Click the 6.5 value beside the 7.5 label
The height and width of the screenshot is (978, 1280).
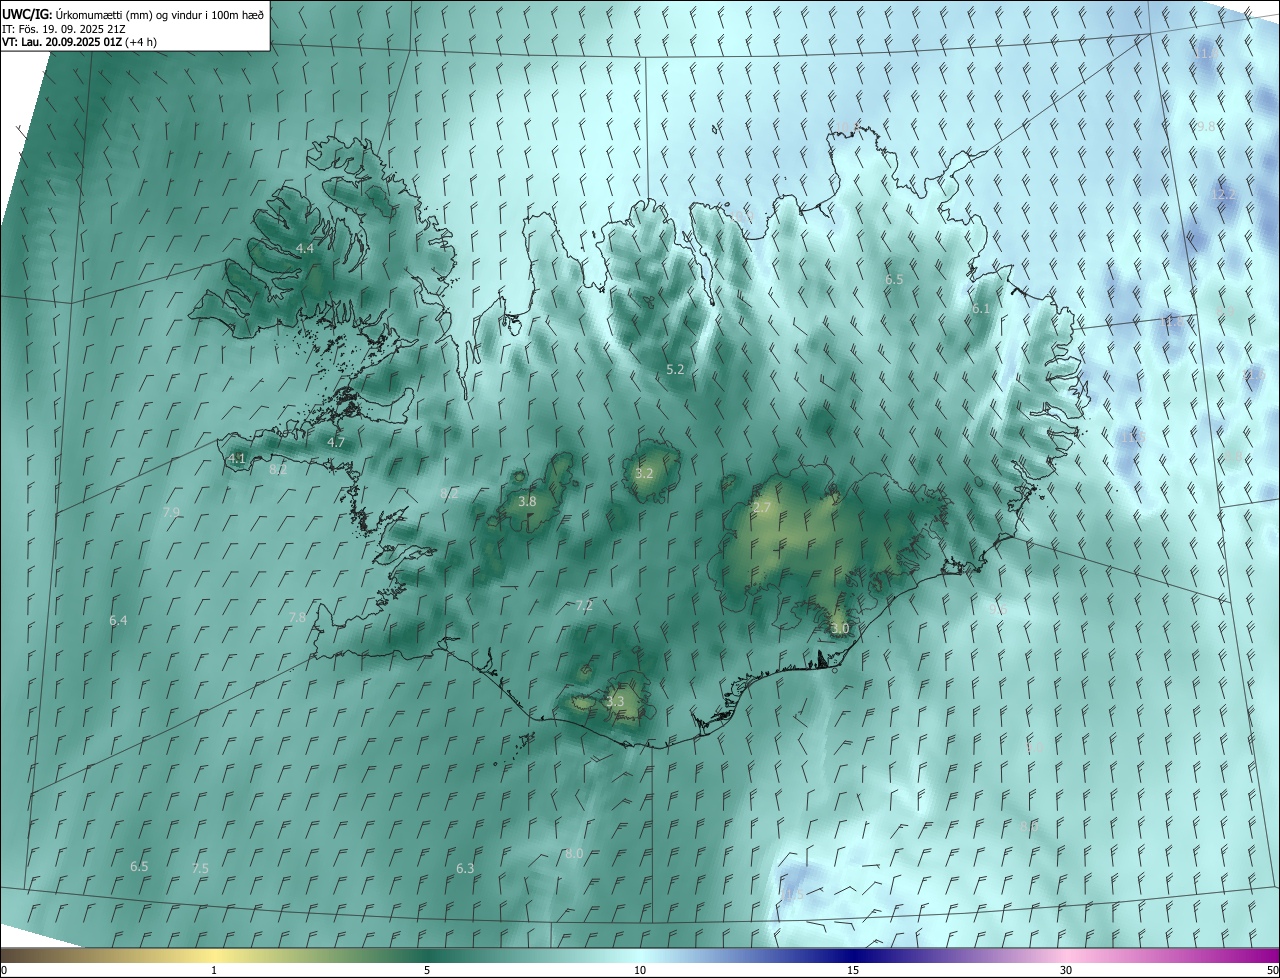(x=139, y=866)
